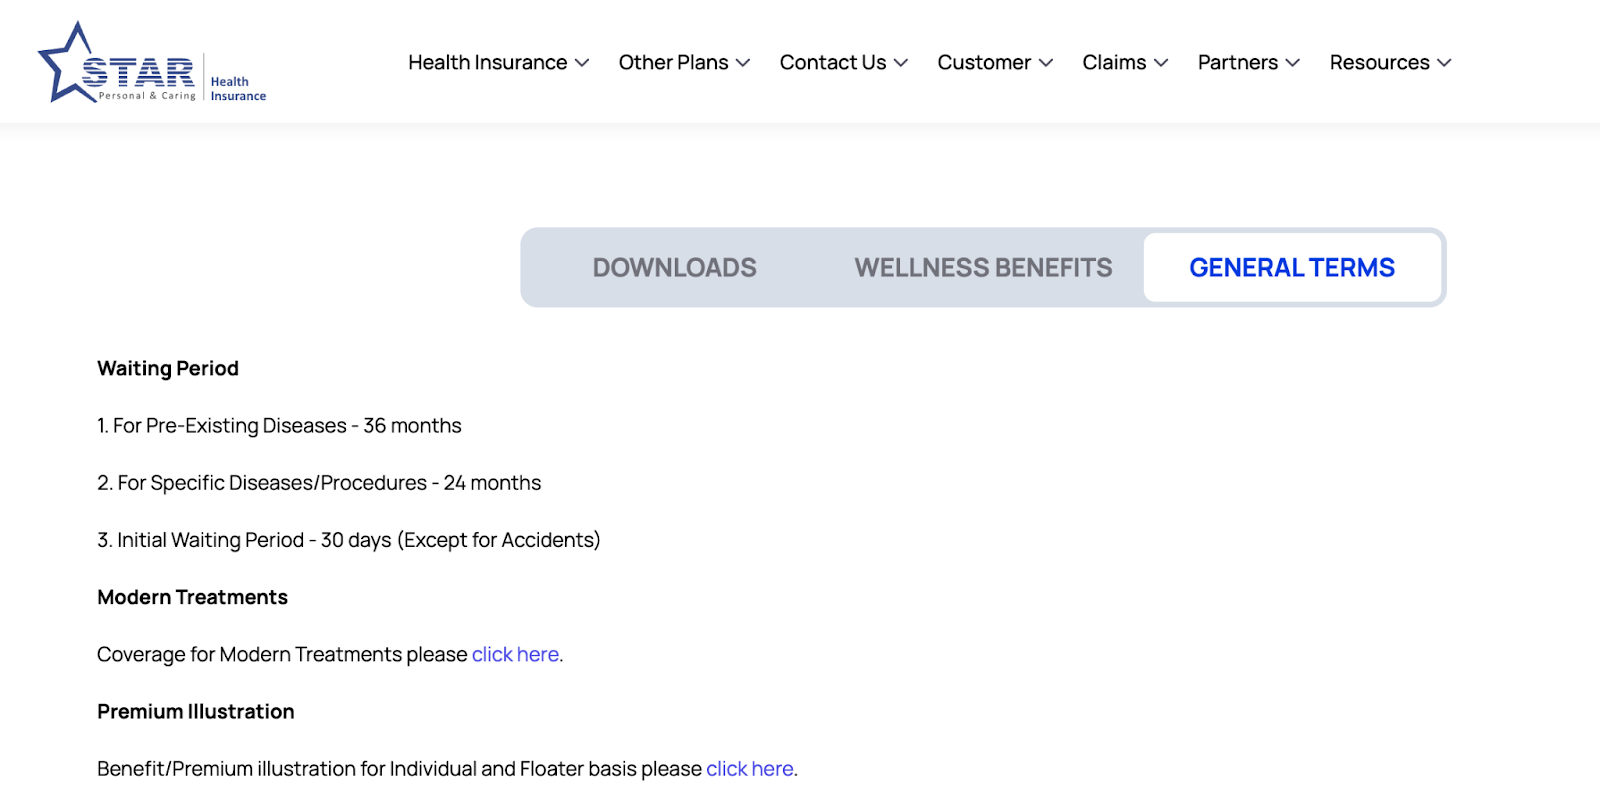This screenshot has width=1600, height=811.
Task: Select the Waiting Period heading
Action: [168, 368]
